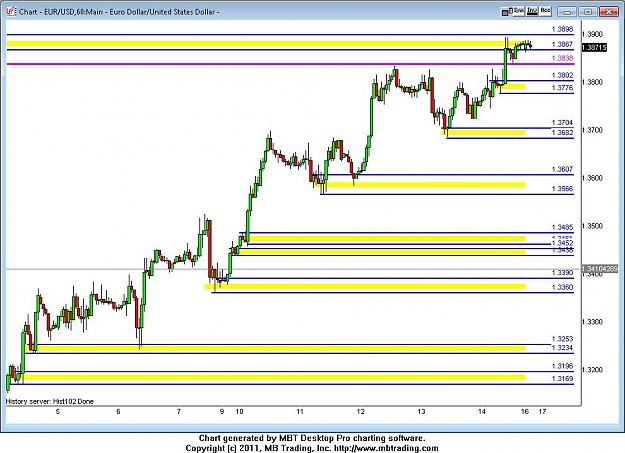Click the 'History server: Hist102 Done' status text

(x=50, y=402)
